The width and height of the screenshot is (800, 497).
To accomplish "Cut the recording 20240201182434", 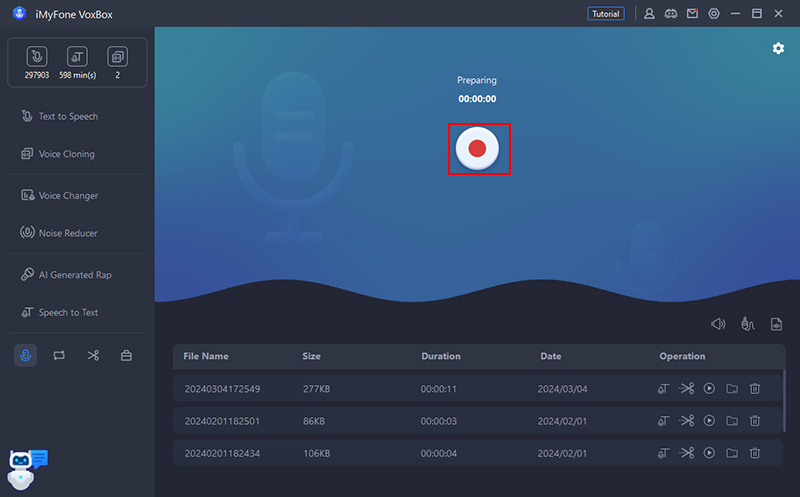I will coord(686,453).
